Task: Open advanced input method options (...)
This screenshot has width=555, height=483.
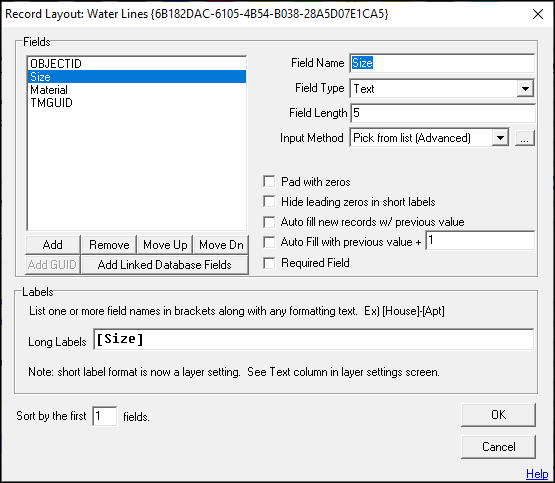Action: [x=525, y=138]
